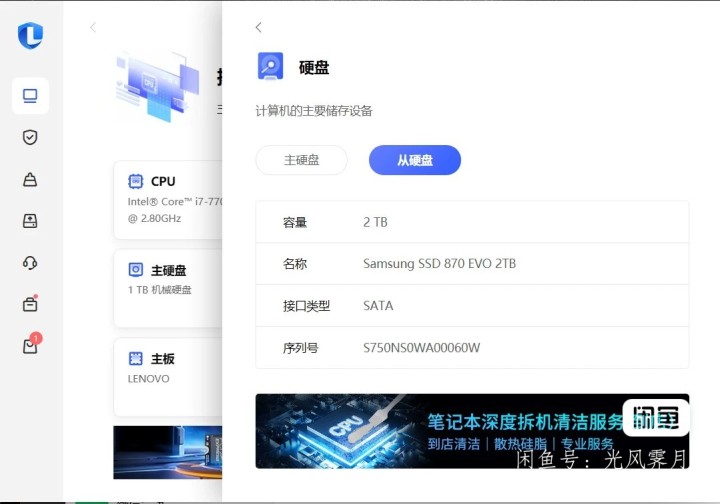Click the 计算机的主要储存设备 description text

click(x=314, y=111)
